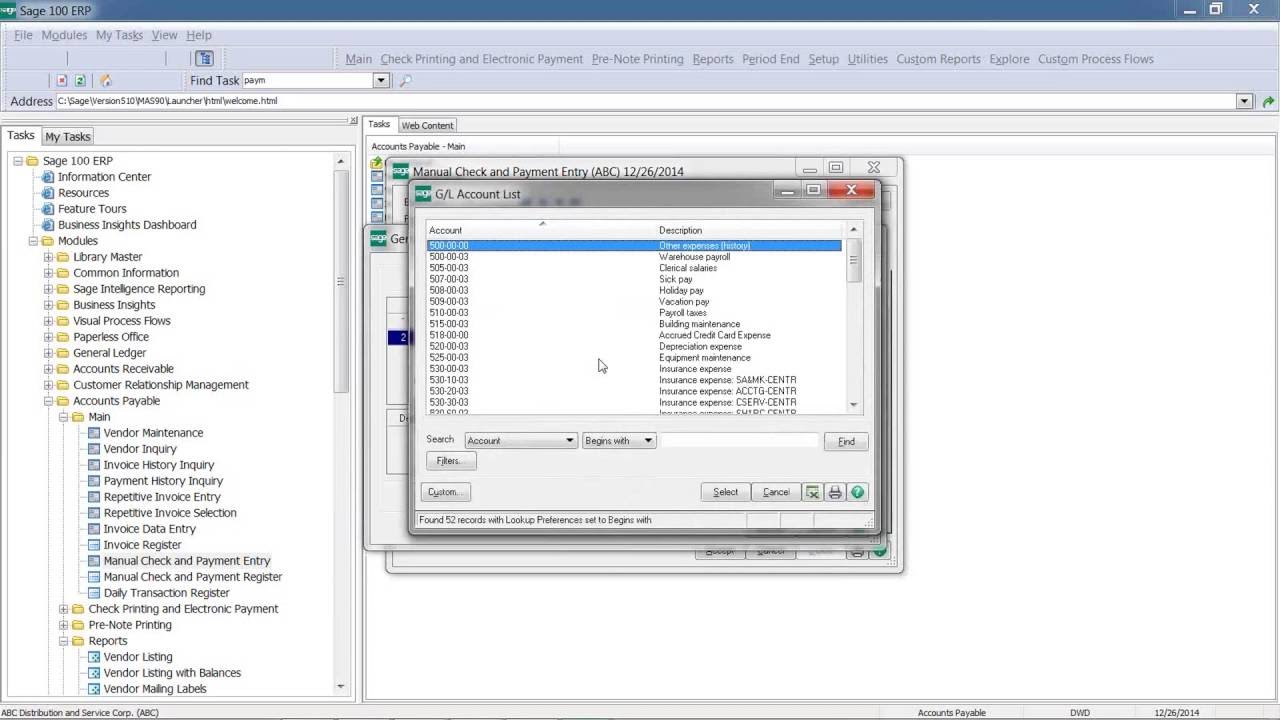The width and height of the screenshot is (1280, 720).
Task: Expand the Find Task history dropdown
Action: pos(381,80)
